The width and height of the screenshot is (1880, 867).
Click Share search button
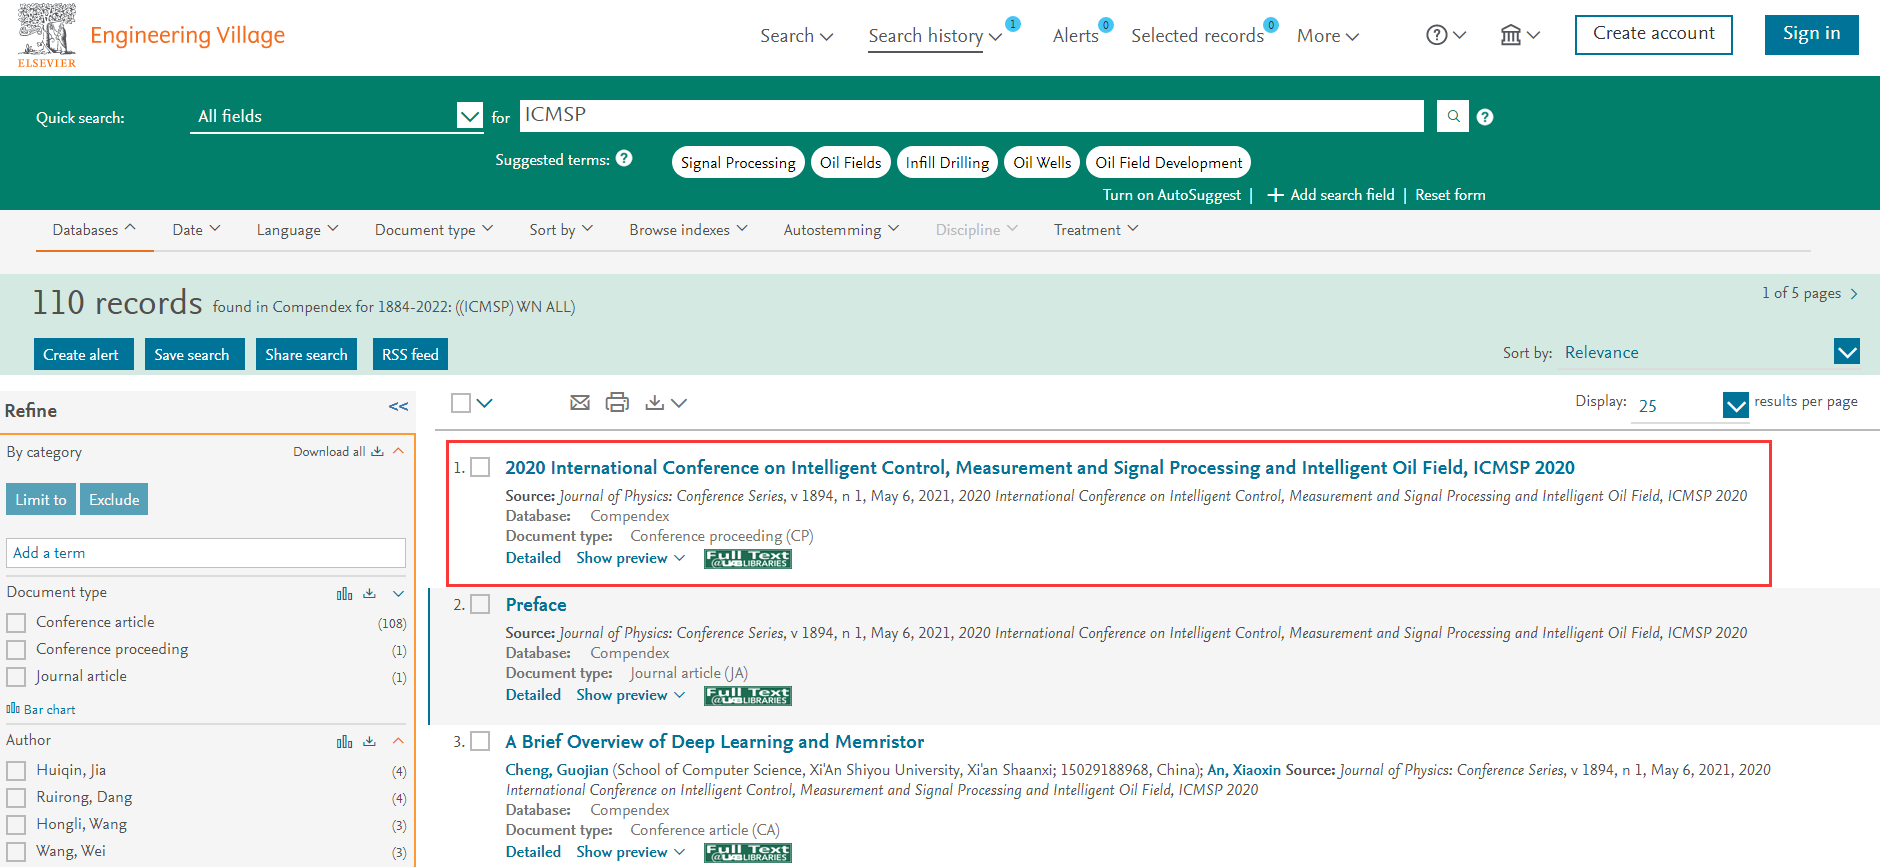306,354
